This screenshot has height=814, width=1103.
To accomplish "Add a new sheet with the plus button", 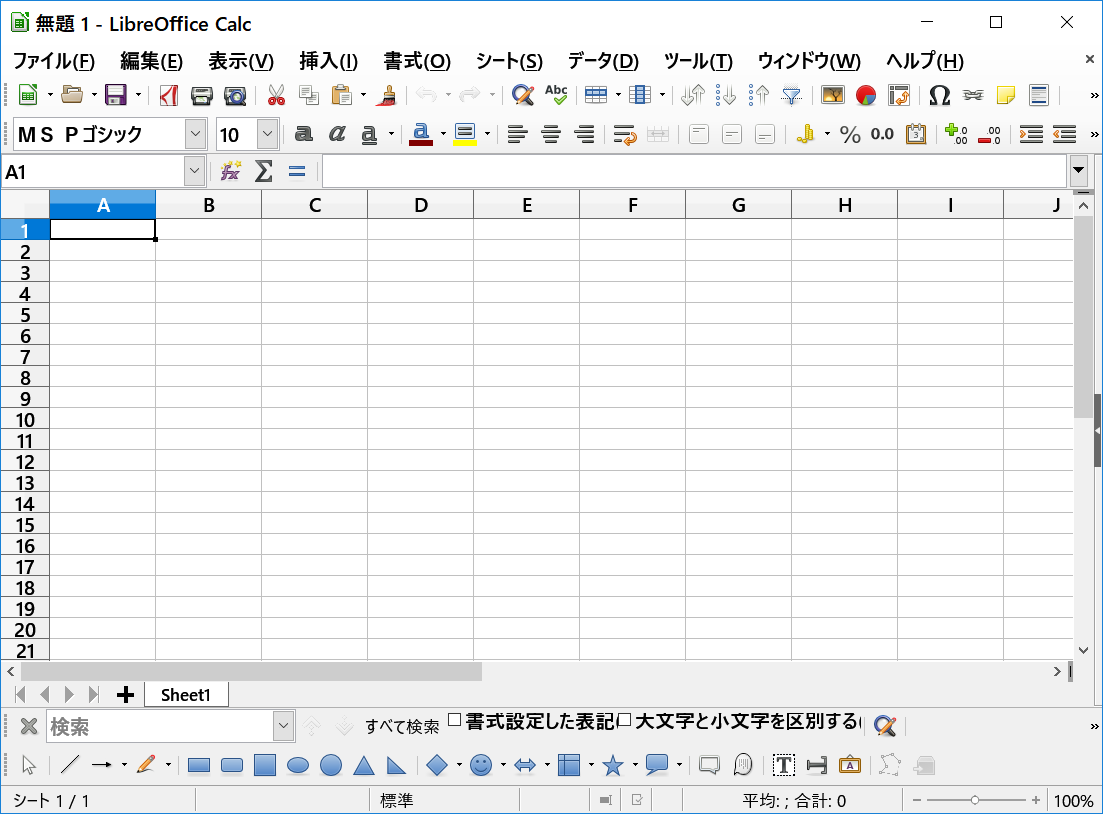I will (x=125, y=695).
